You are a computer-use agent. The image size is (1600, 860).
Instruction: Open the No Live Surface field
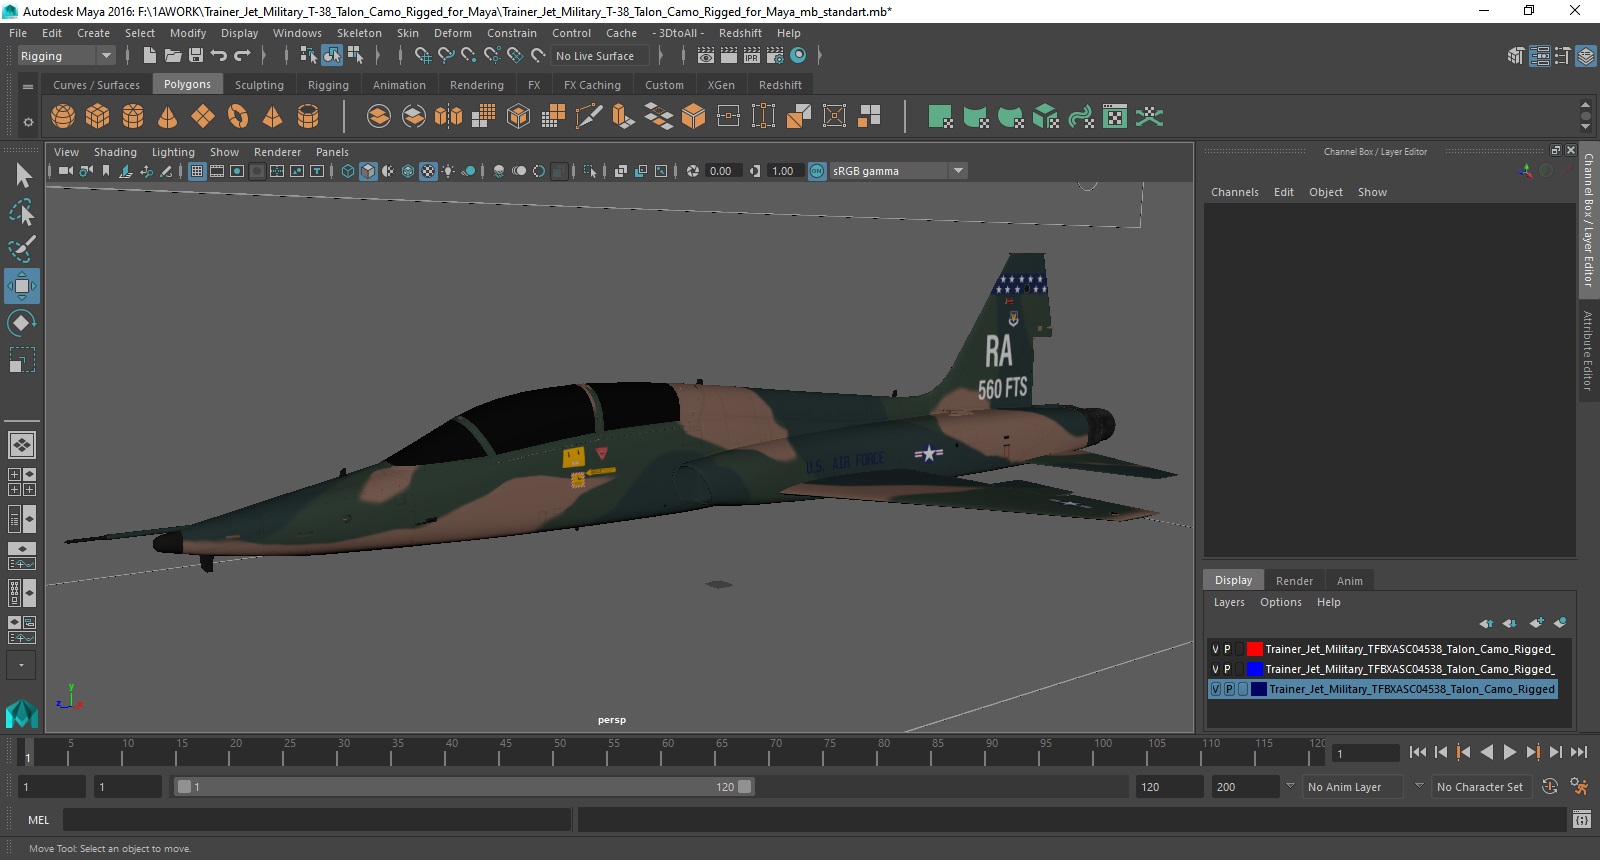coord(600,56)
